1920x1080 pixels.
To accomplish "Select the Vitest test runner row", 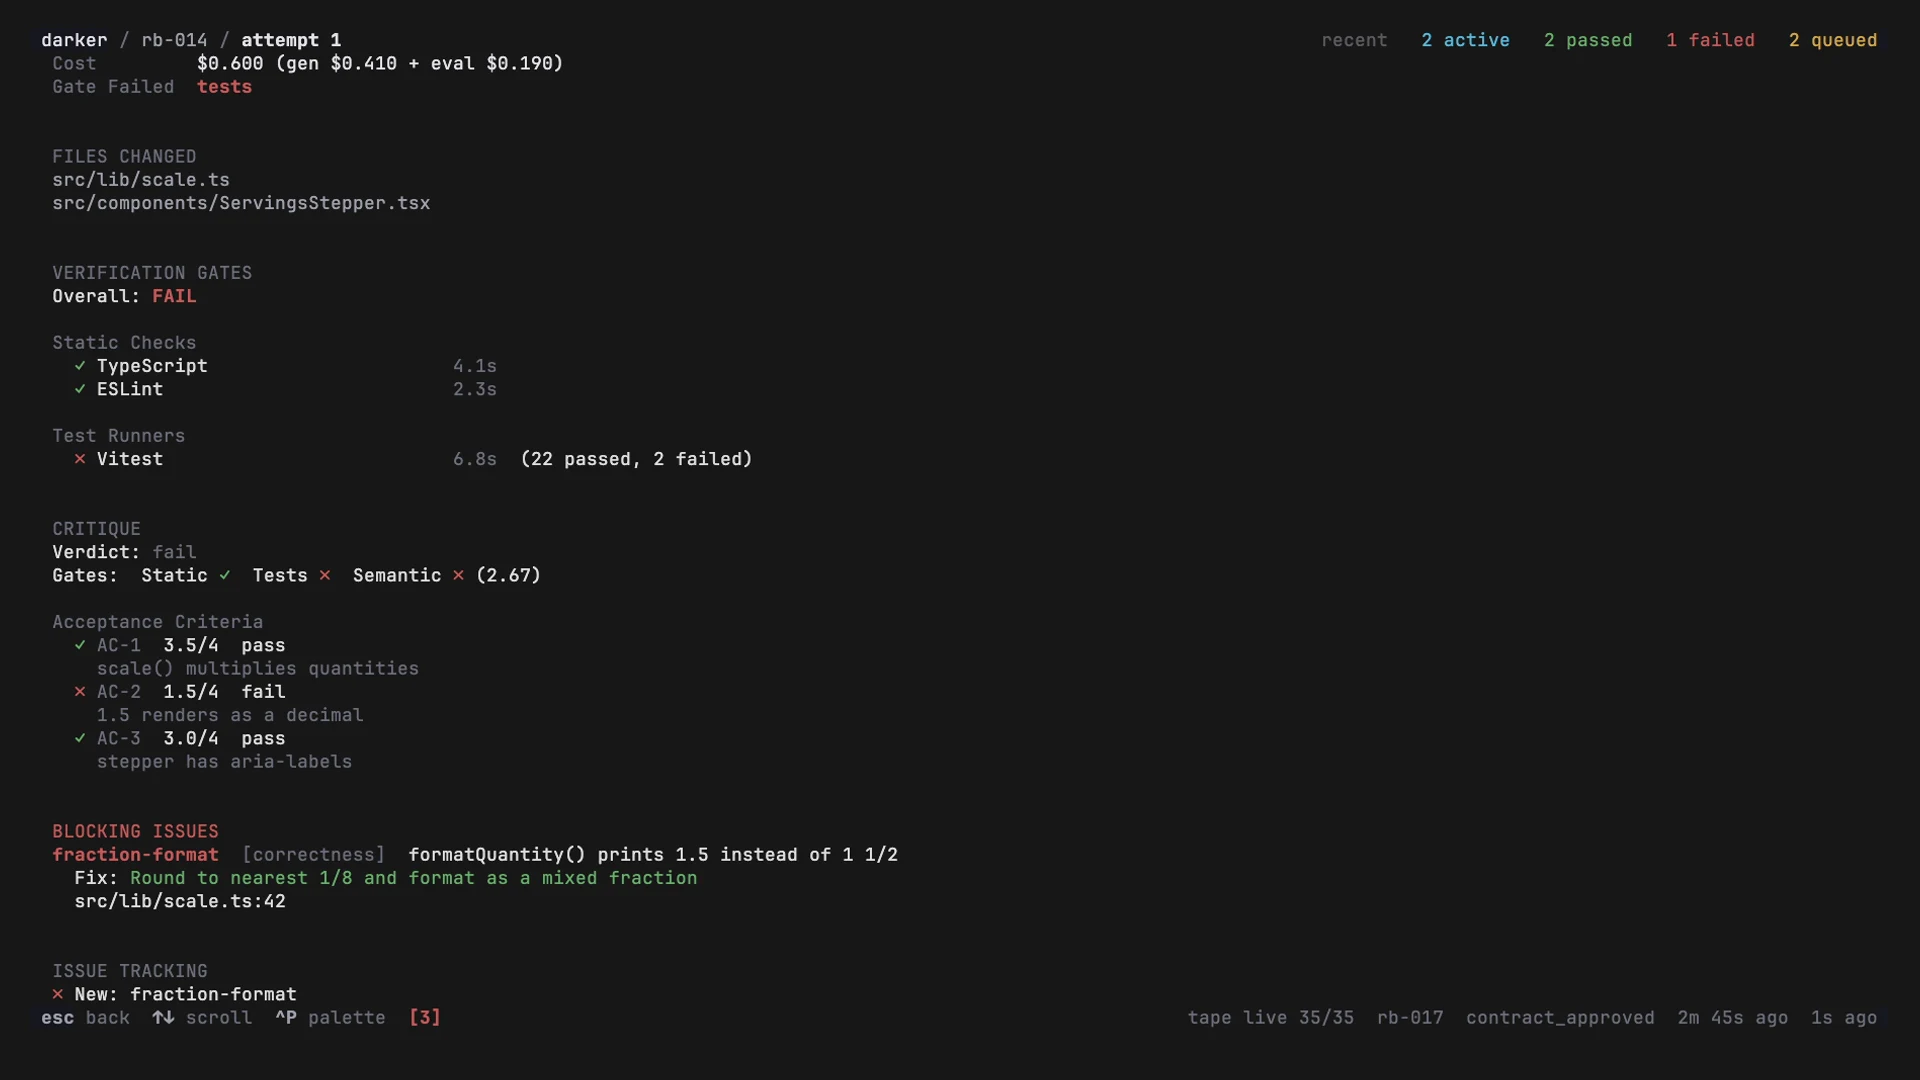I will click(412, 459).
